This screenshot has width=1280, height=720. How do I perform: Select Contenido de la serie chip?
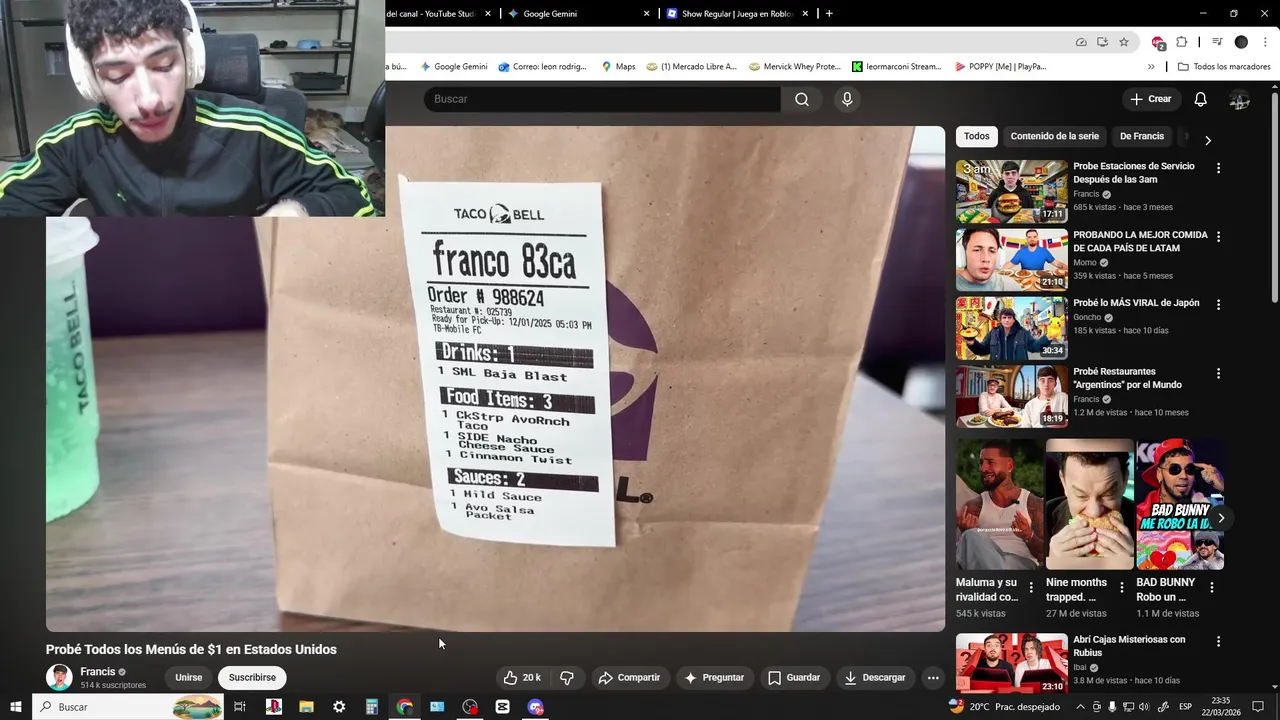(1054, 136)
